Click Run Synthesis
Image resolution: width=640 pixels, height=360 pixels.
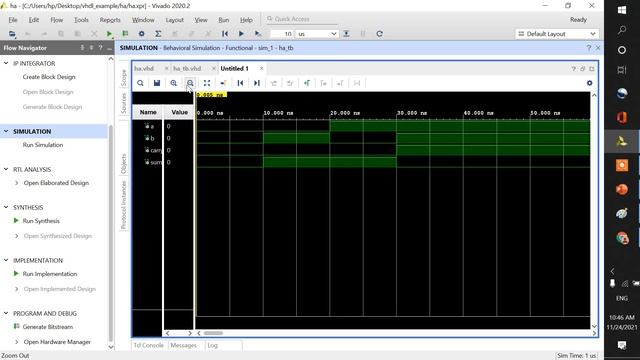(x=41, y=221)
